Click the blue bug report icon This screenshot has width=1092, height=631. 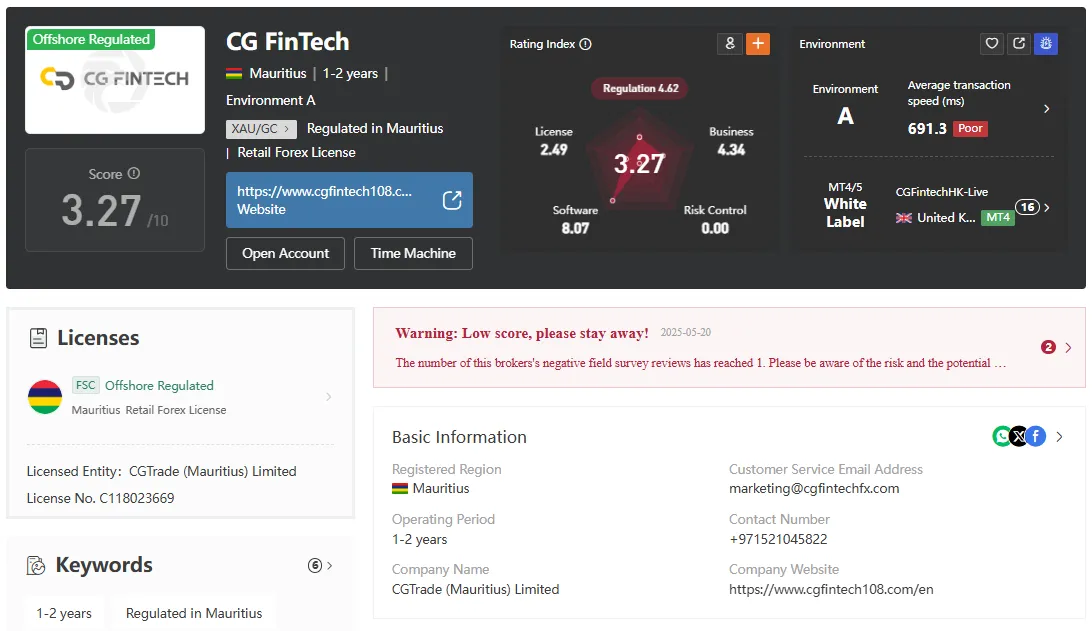[1045, 44]
